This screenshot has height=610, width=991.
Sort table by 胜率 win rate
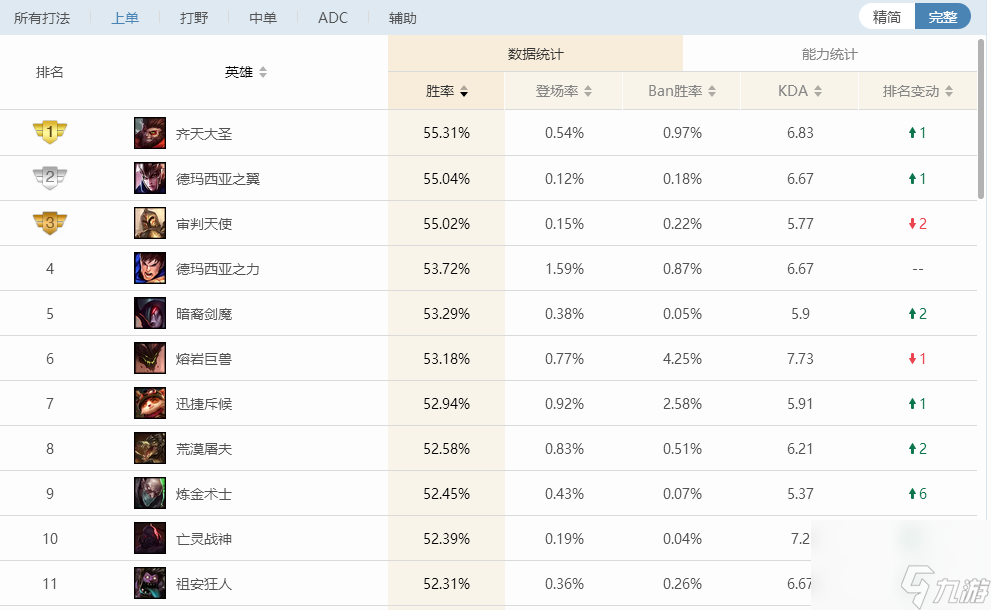point(446,91)
